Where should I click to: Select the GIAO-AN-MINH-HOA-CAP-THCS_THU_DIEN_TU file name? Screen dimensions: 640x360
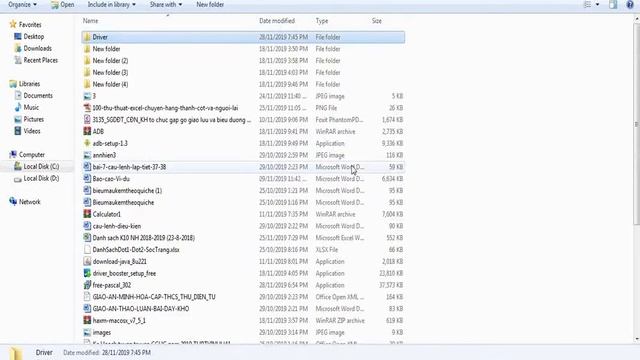(x=154, y=297)
